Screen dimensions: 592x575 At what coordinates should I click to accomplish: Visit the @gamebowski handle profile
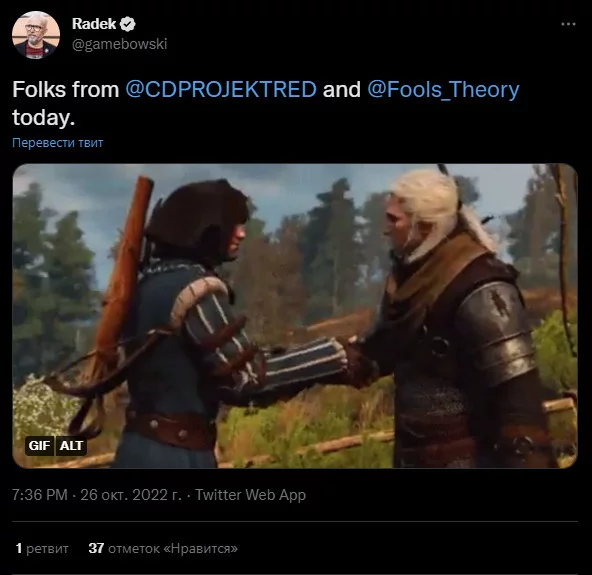(119, 44)
